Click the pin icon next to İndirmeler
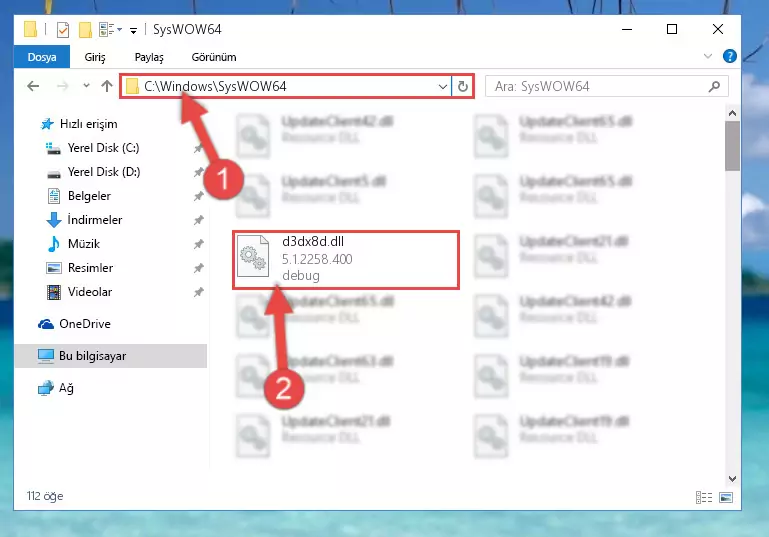The height and width of the screenshot is (537, 769). 198,220
